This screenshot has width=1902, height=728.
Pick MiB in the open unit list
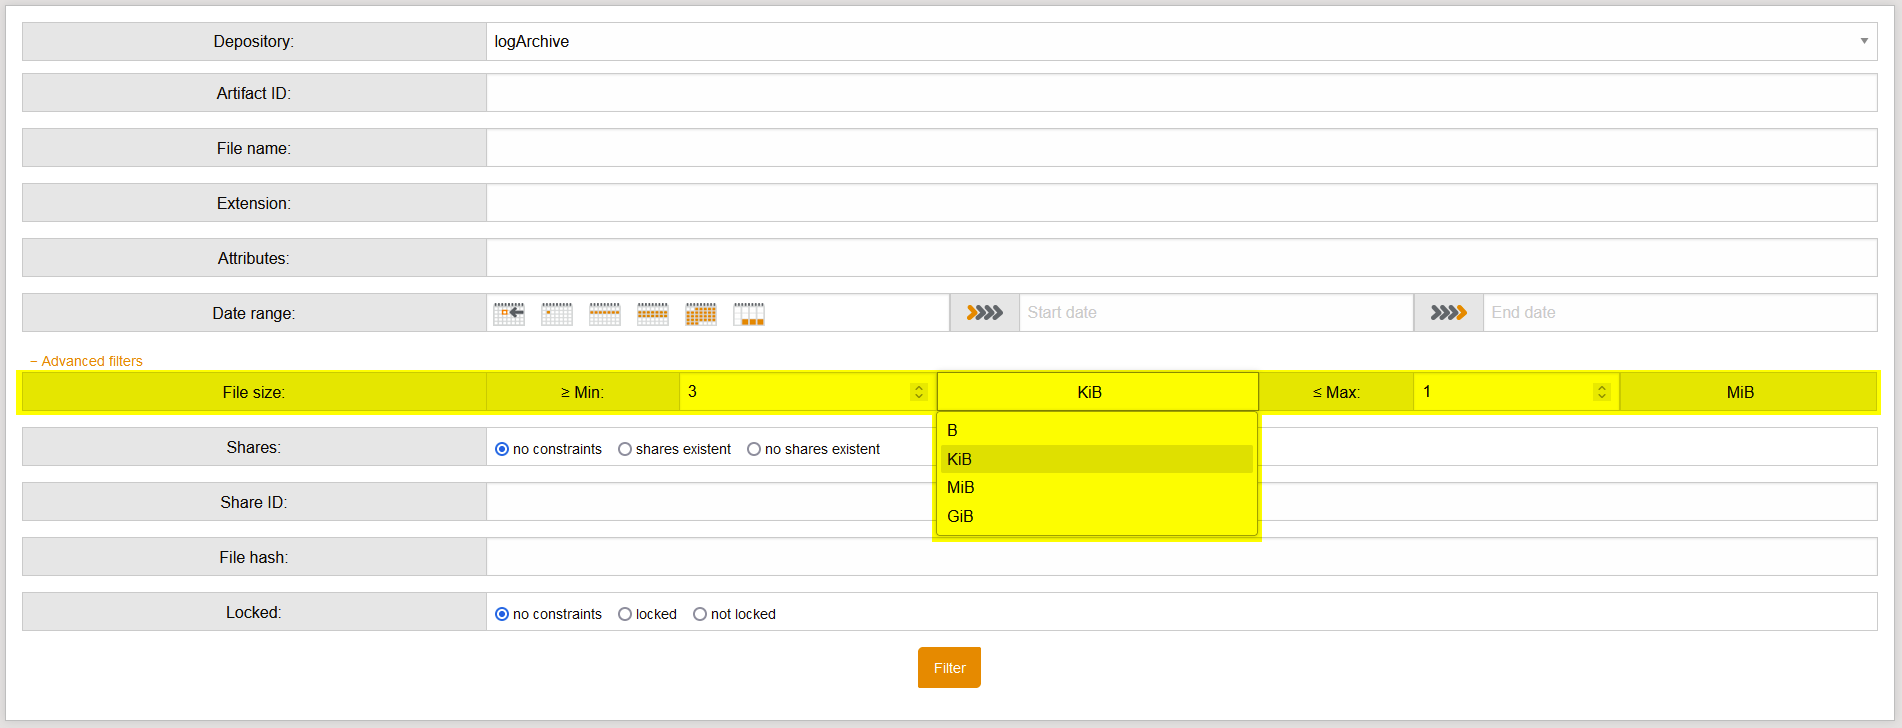tap(960, 487)
